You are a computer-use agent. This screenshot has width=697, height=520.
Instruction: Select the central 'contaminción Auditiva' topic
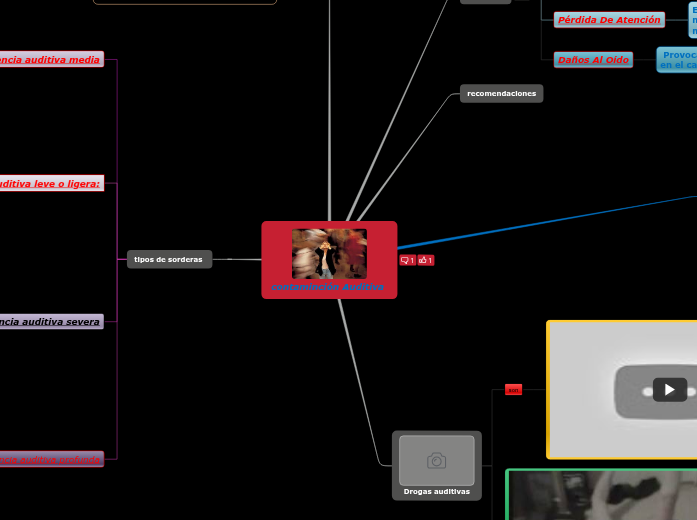pyautogui.click(x=329, y=288)
